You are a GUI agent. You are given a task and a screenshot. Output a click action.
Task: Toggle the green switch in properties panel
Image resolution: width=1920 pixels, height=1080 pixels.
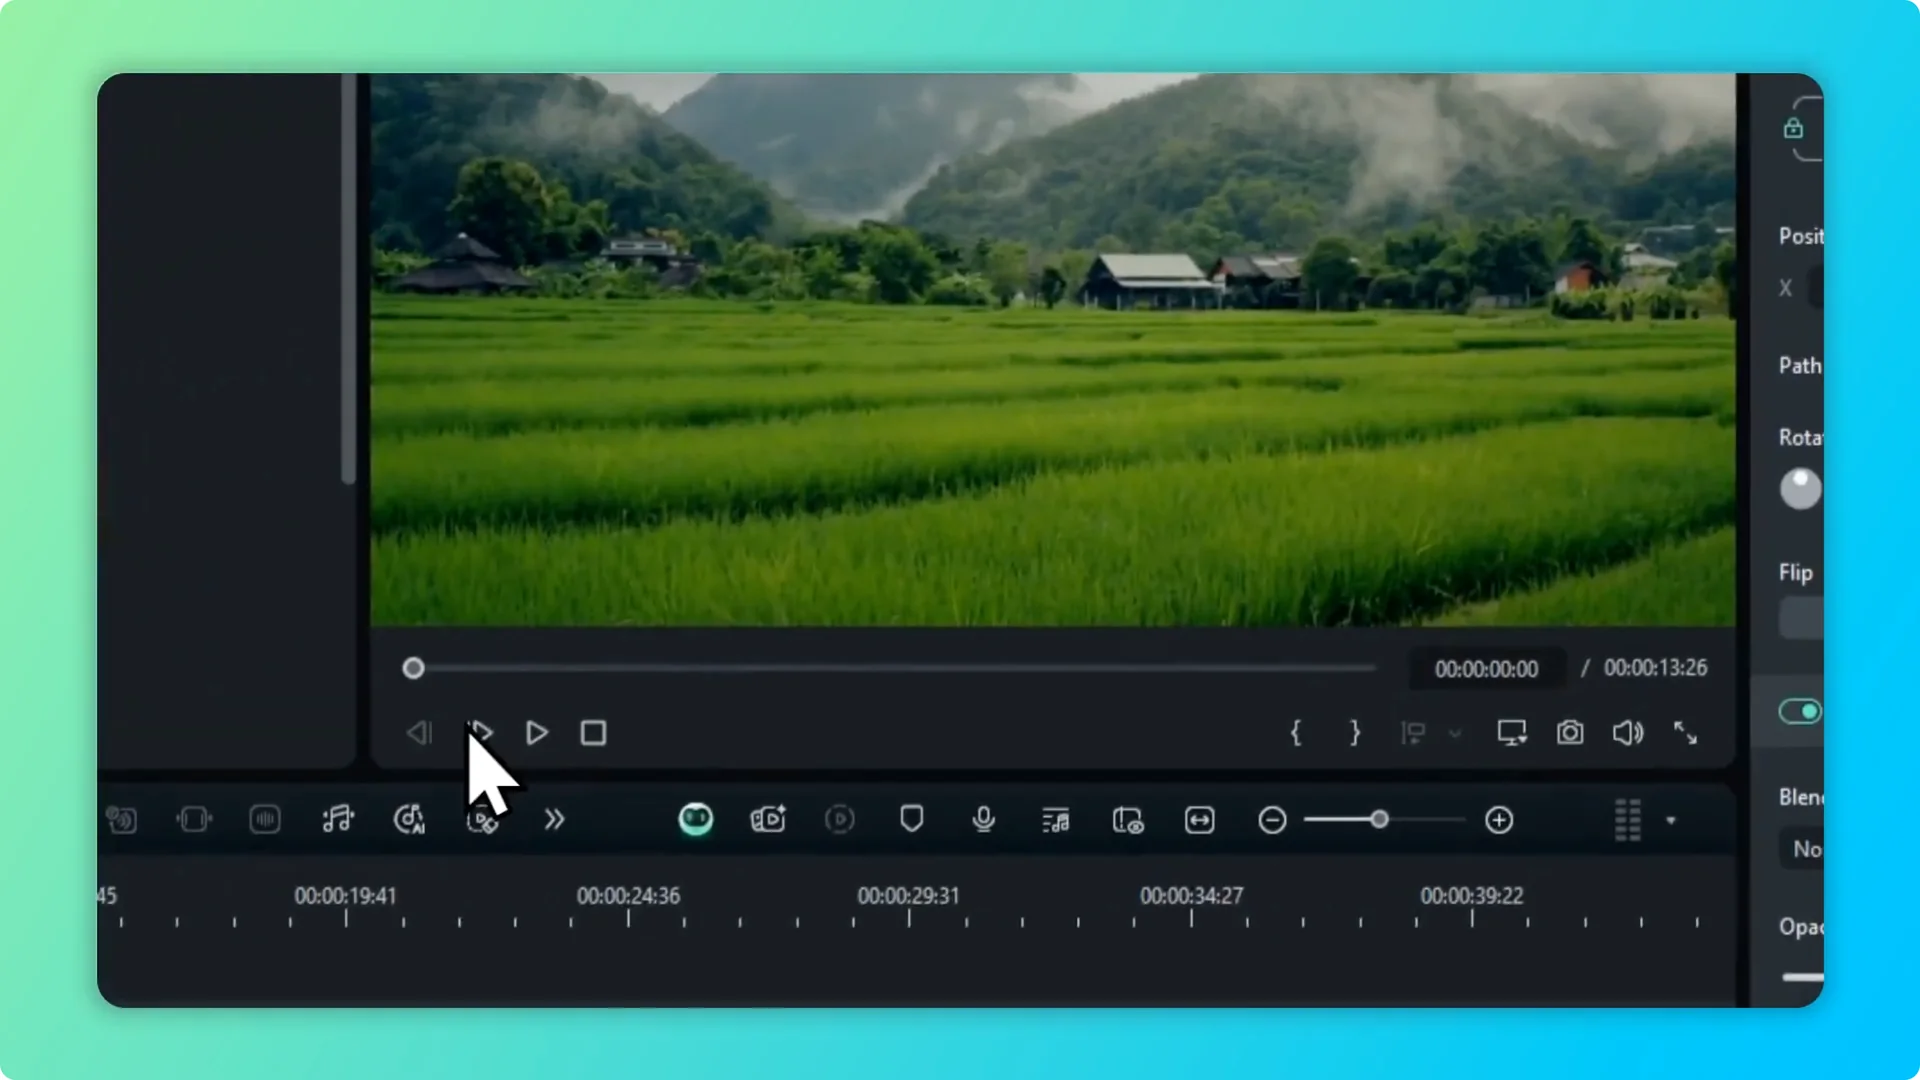tap(1800, 711)
